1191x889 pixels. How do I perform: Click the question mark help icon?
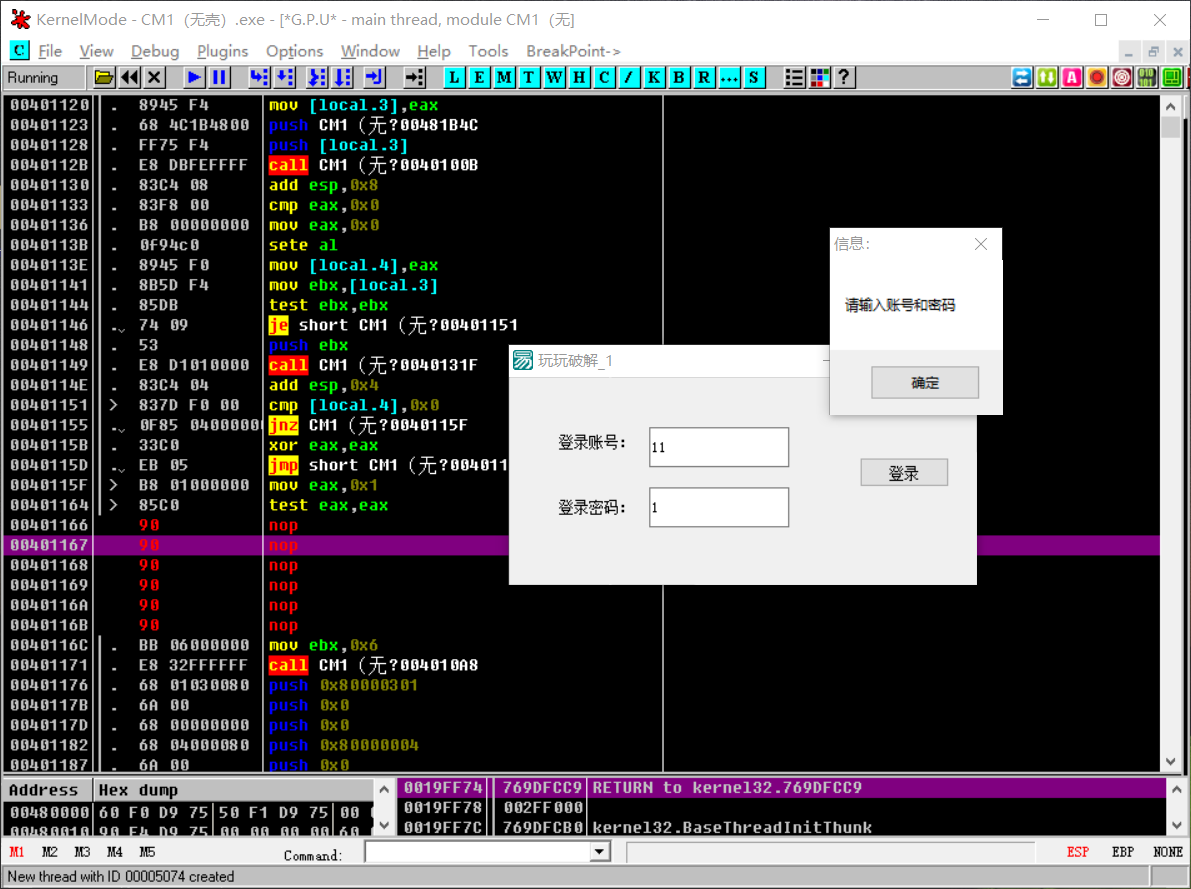click(x=845, y=77)
